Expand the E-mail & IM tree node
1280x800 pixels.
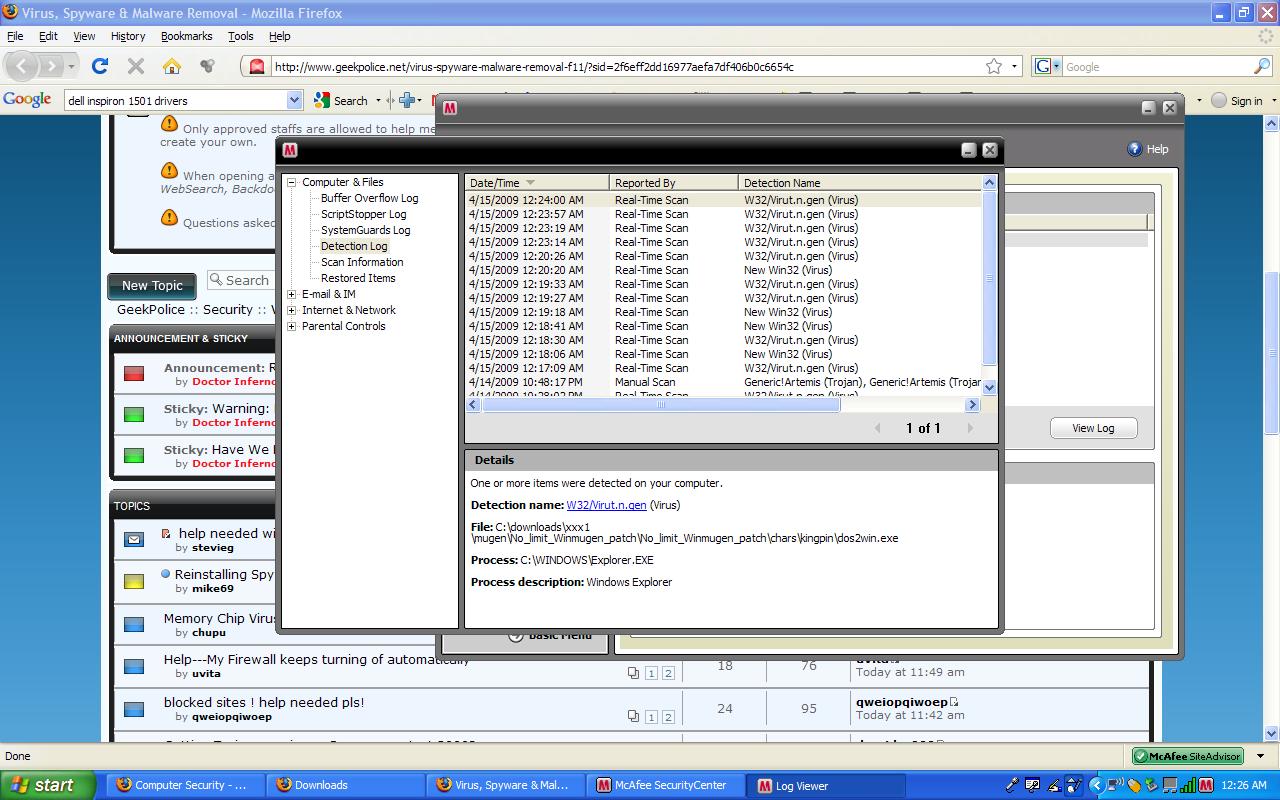click(x=292, y=294)
